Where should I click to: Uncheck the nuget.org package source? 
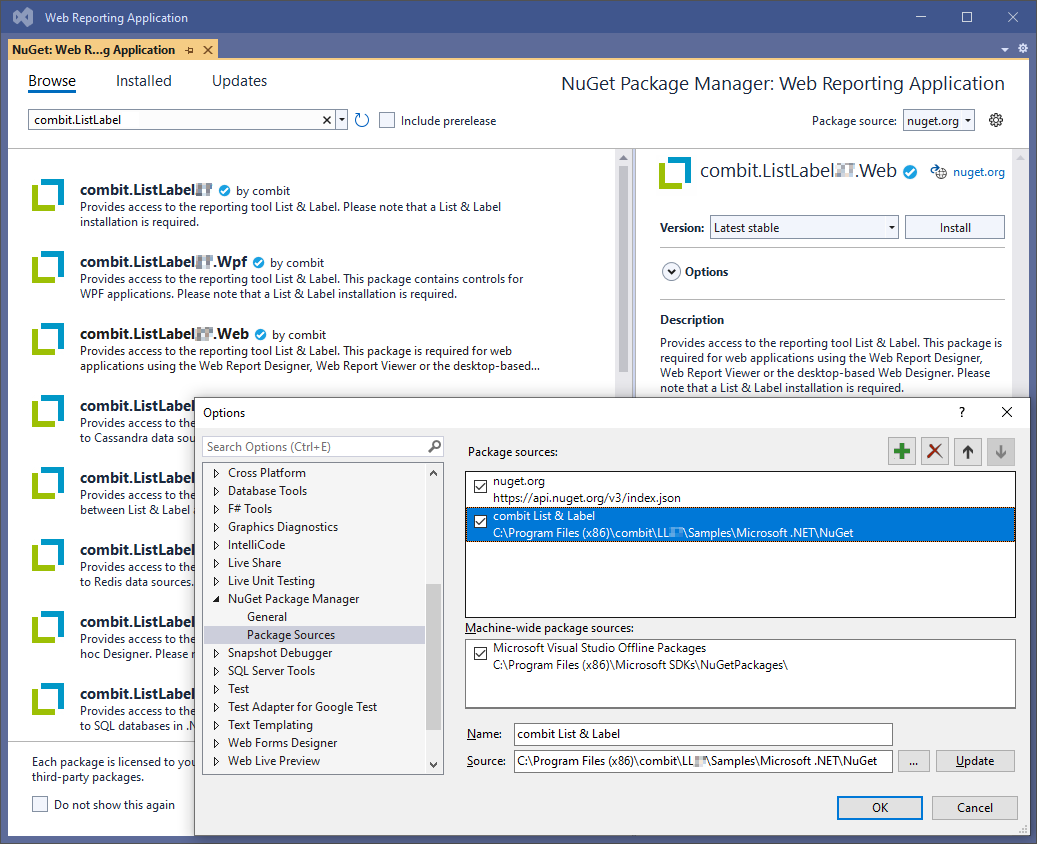coord(481,487)
